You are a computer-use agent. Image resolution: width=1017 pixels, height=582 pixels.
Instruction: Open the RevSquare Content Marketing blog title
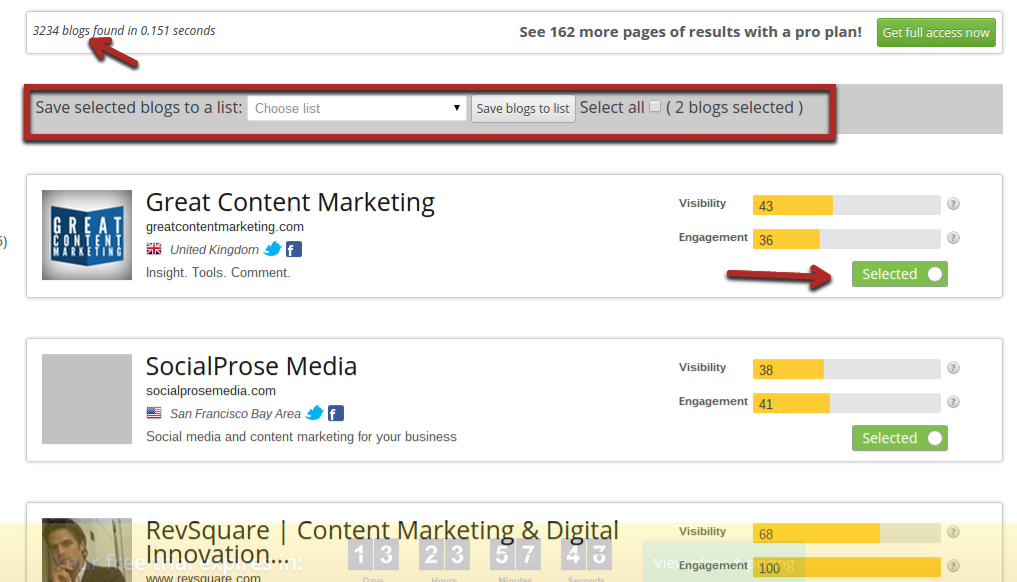pos(382,542)
